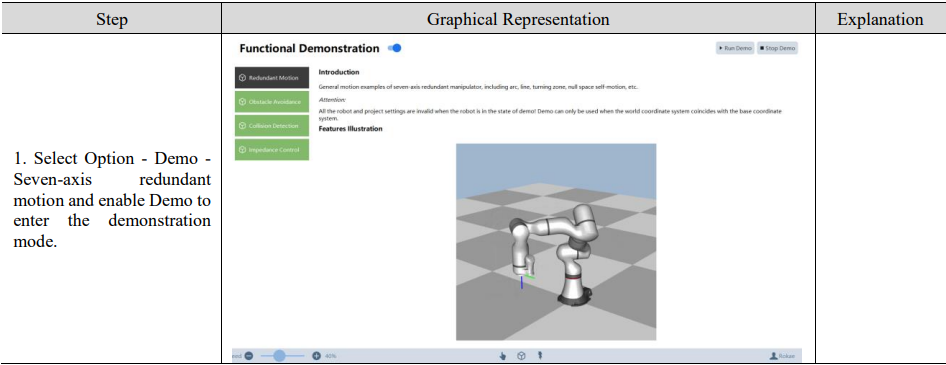The height and width of the screenshot is (365, 946).
Task: Select the Impedance Control tab
Action: 271,150
